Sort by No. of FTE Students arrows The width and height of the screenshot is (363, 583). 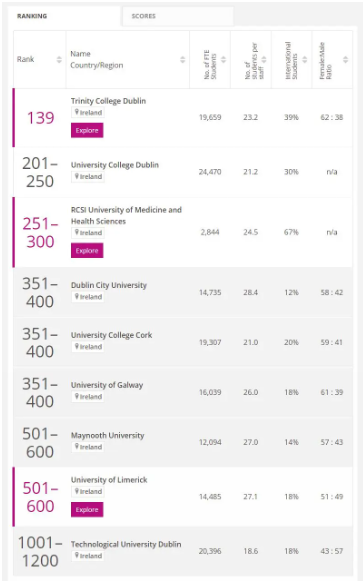224,59
